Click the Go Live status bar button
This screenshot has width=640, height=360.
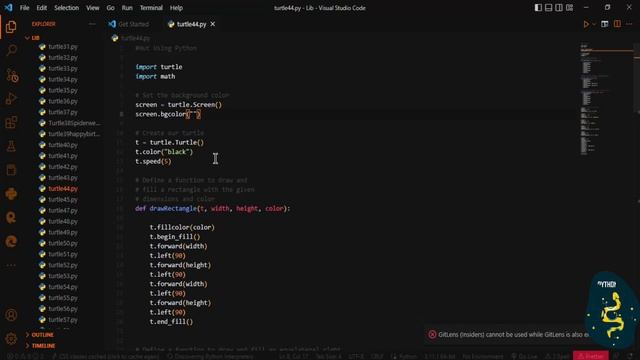click(524, 356)
